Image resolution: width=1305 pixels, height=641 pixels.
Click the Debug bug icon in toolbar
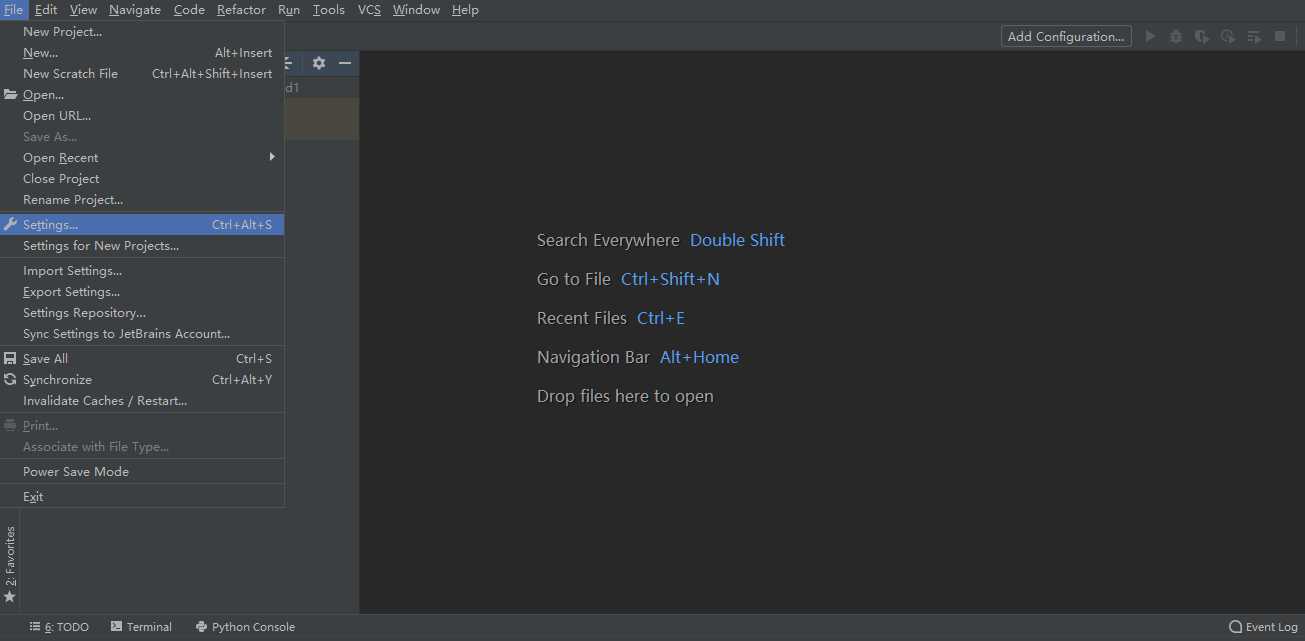1176,37
